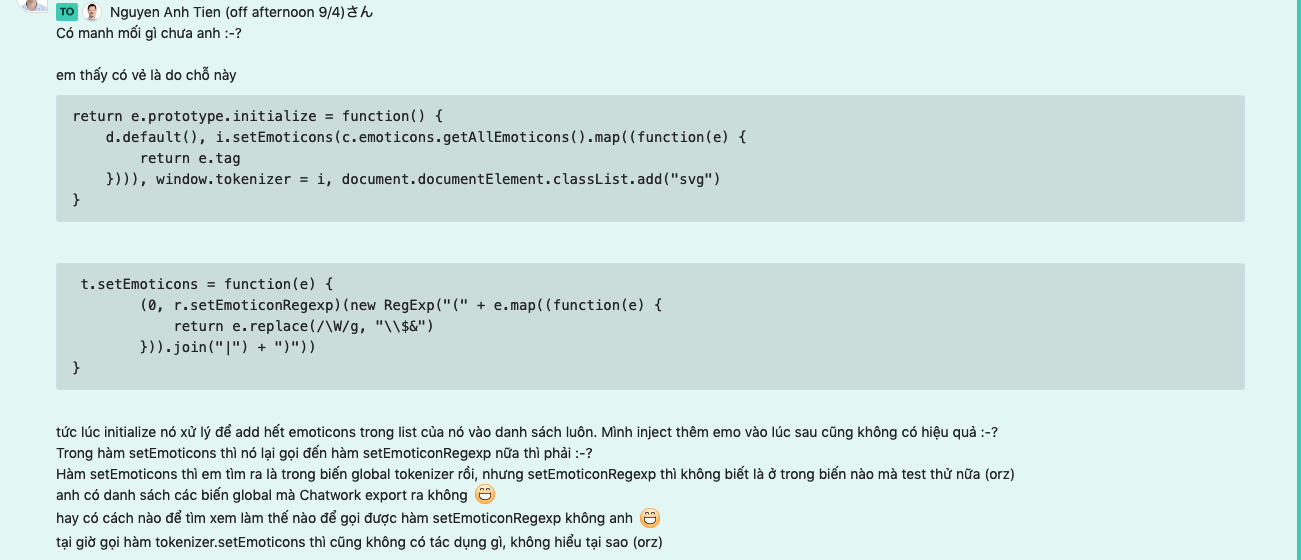
Task: Click the "return e.replace(/\W/g" code line
Action: (304, 326)
